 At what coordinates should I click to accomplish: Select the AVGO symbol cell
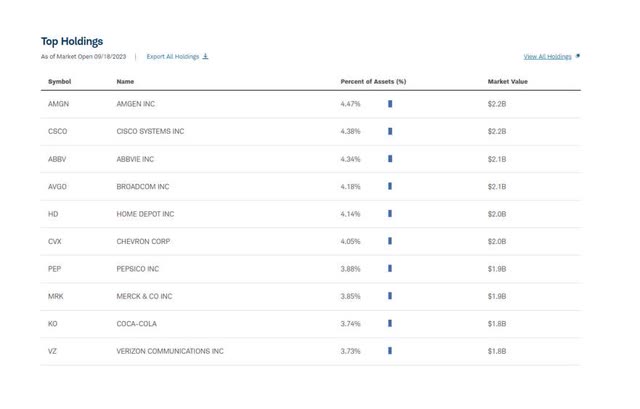point(57,187)
